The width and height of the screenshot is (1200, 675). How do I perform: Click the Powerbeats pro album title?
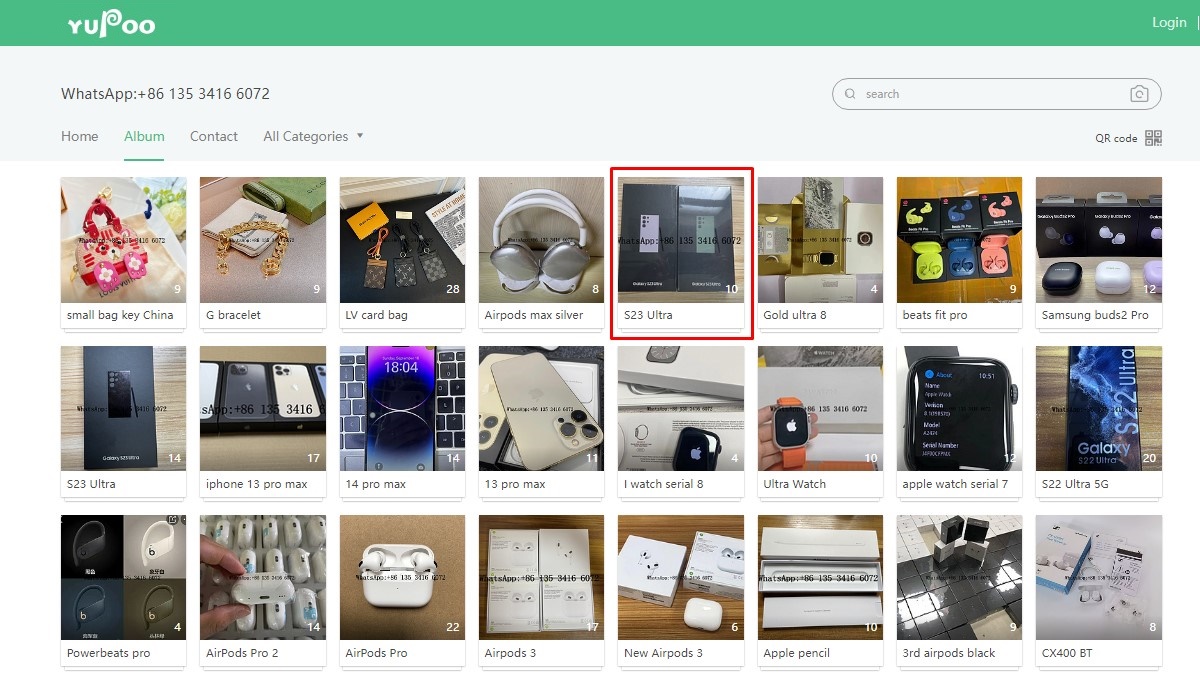[108, 653]
